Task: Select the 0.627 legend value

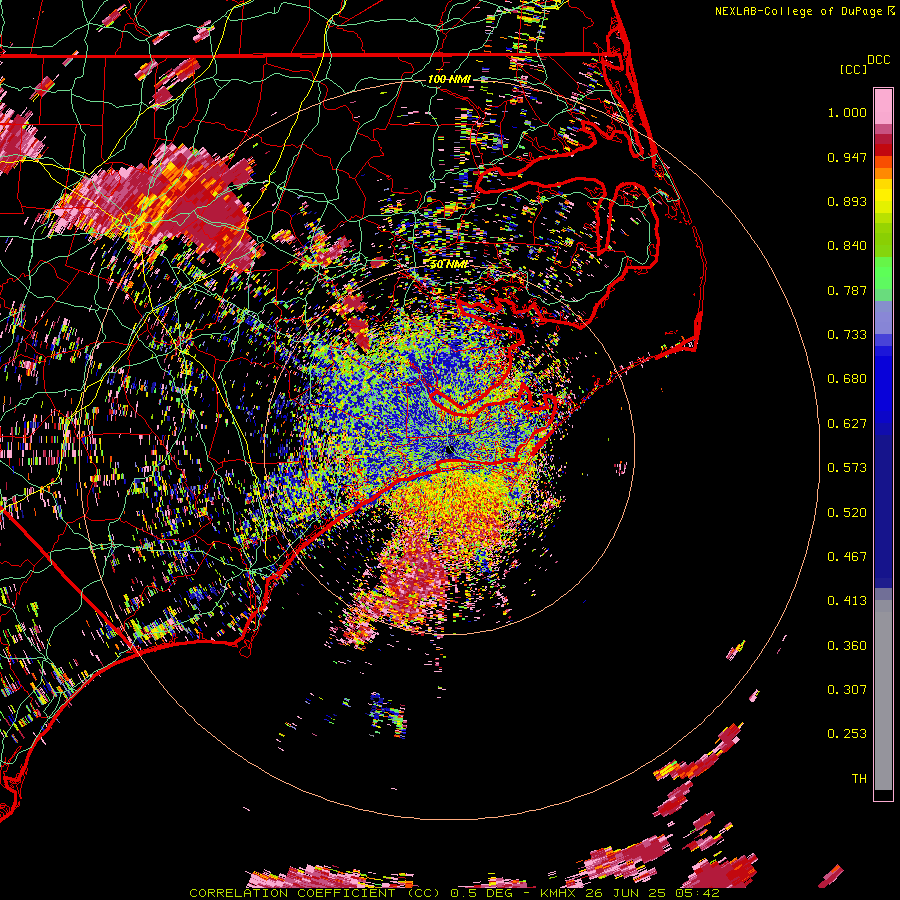Action: [847, 424]
